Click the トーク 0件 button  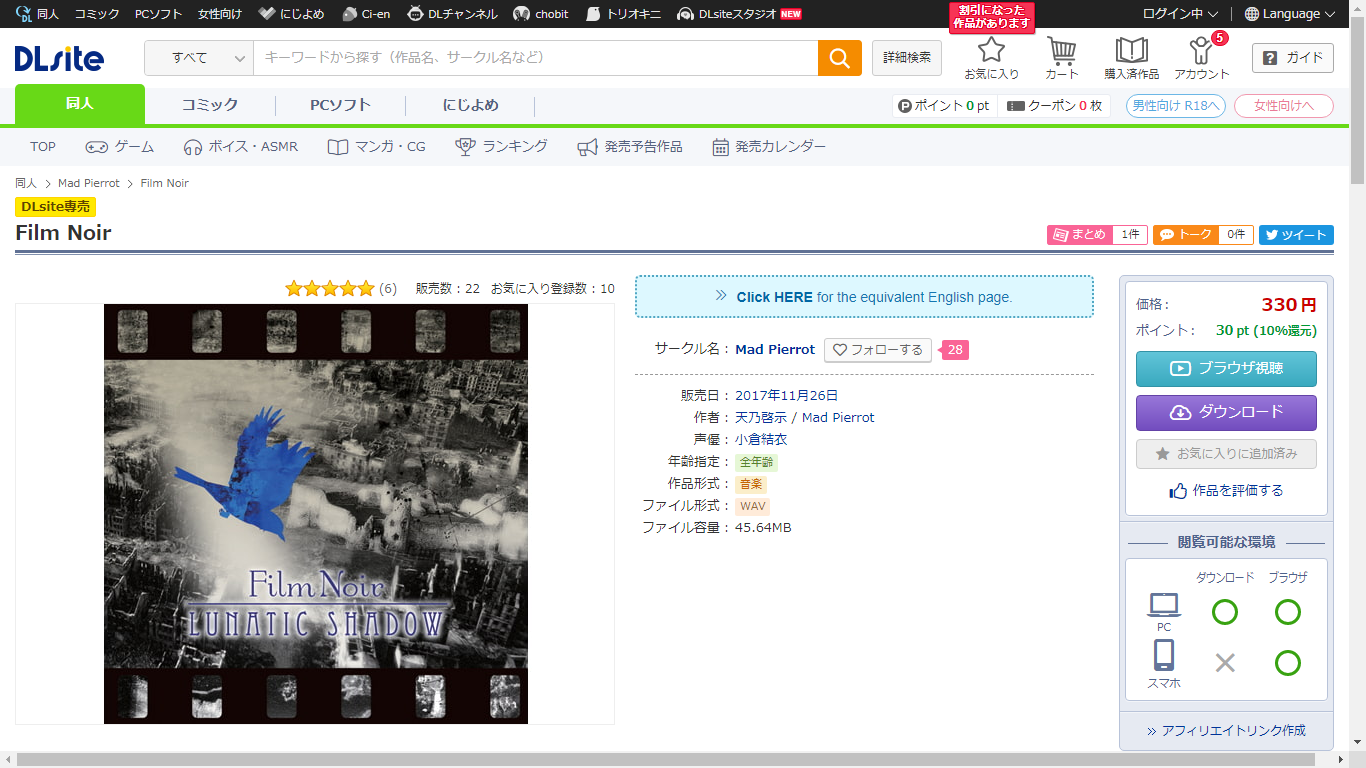point(1203,235)
